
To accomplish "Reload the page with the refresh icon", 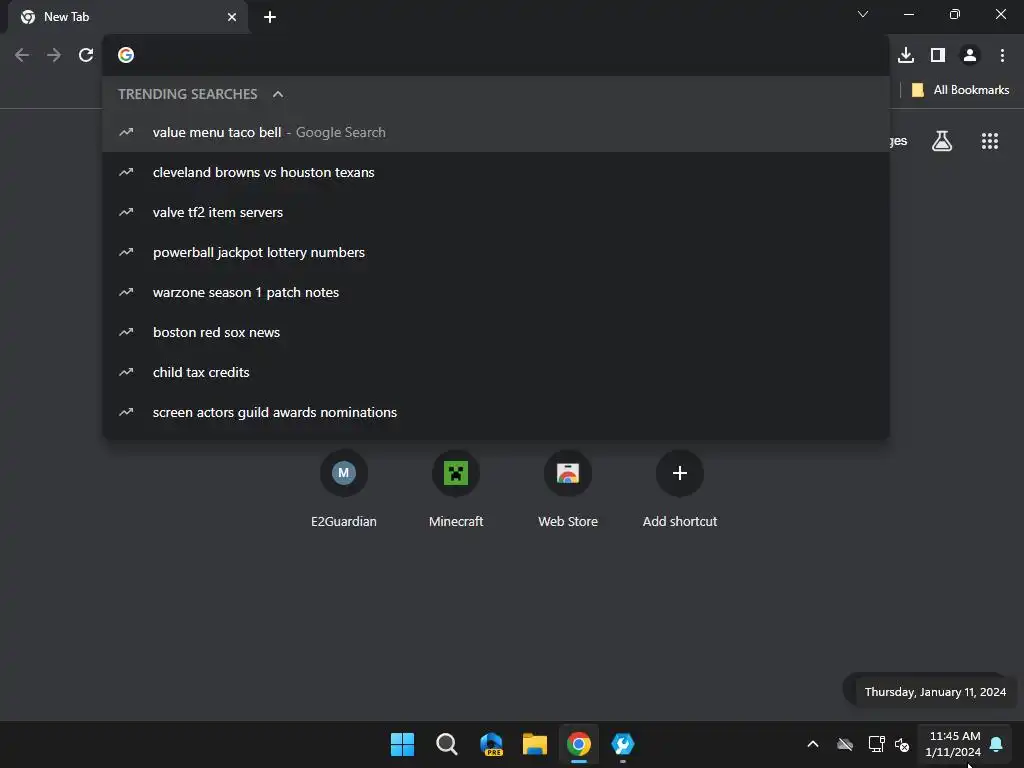I will point(86,55).
